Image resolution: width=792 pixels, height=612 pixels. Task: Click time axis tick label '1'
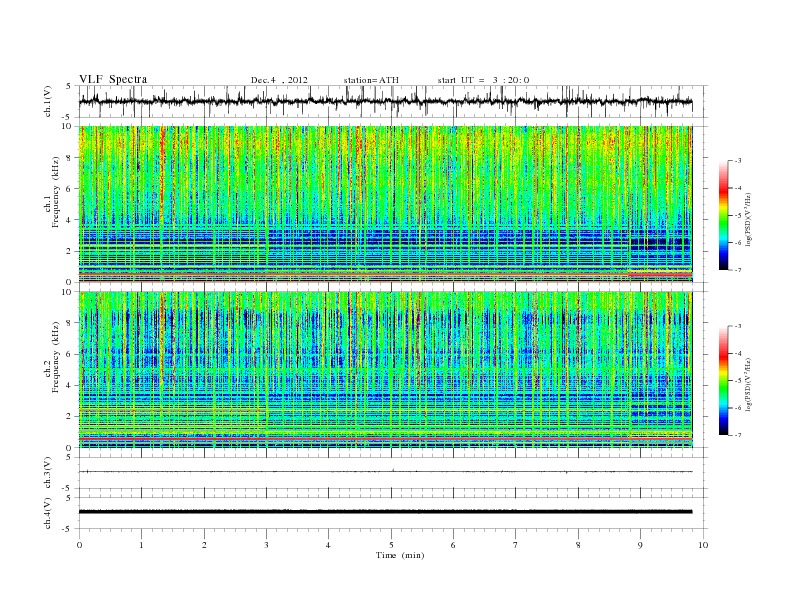click(141, 545)
